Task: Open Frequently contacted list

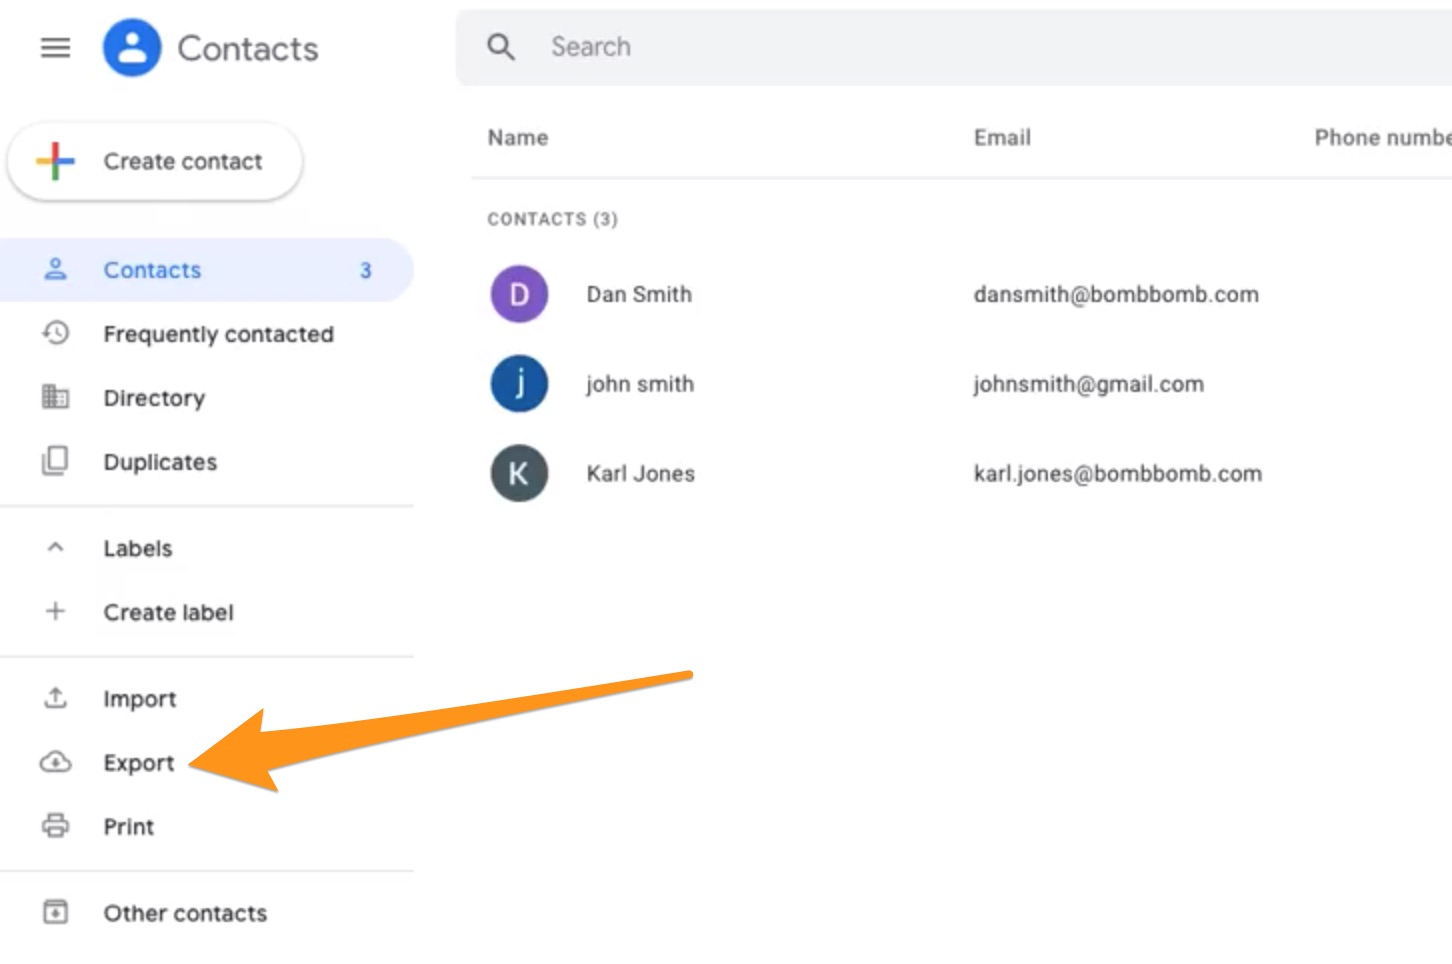Action: 205,334
